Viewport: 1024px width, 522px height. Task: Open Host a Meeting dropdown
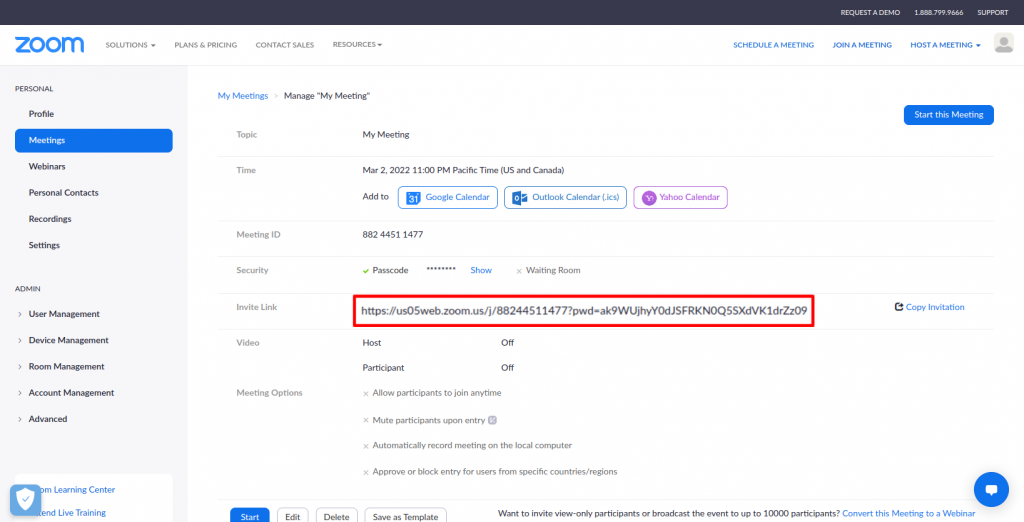pyautogui.click(x=945, y=45)
